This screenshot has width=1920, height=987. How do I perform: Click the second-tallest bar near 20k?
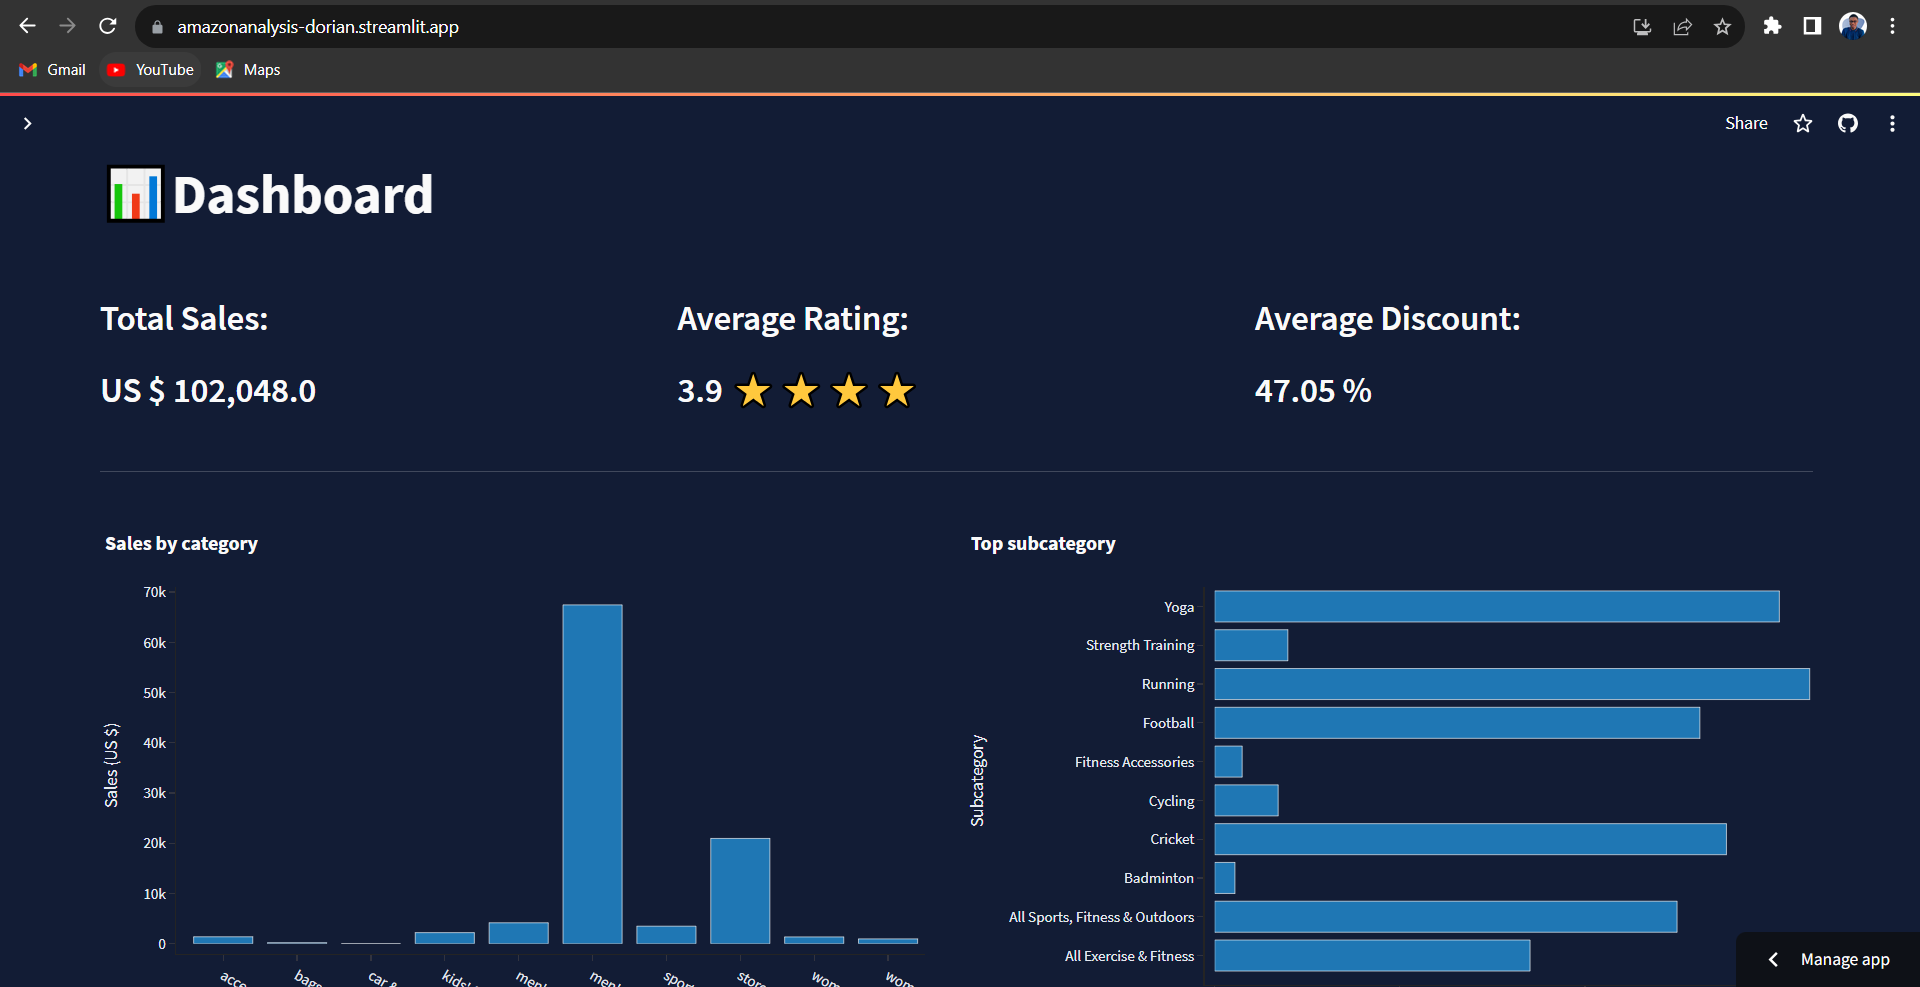tap(740, 891)
